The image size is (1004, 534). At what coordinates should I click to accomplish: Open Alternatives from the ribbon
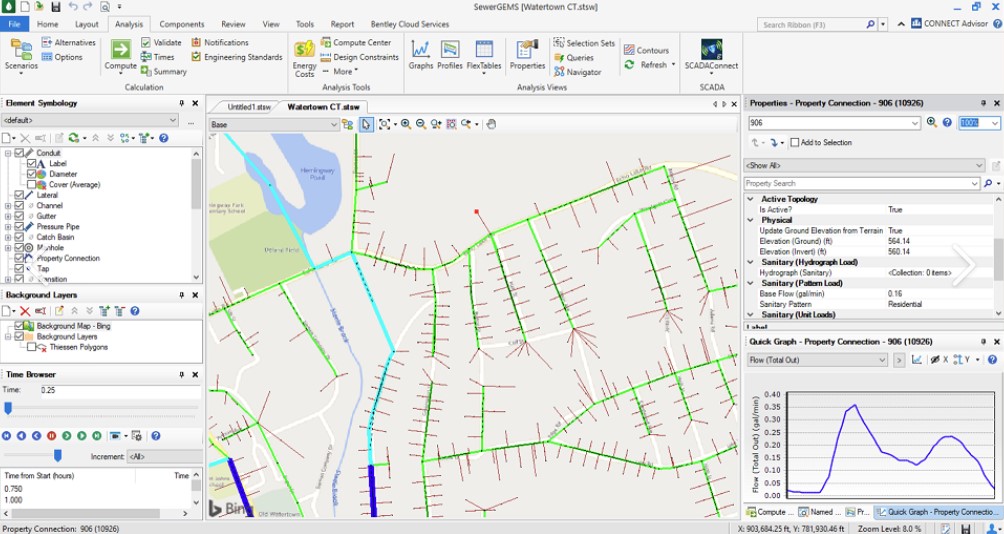[69, 42]
